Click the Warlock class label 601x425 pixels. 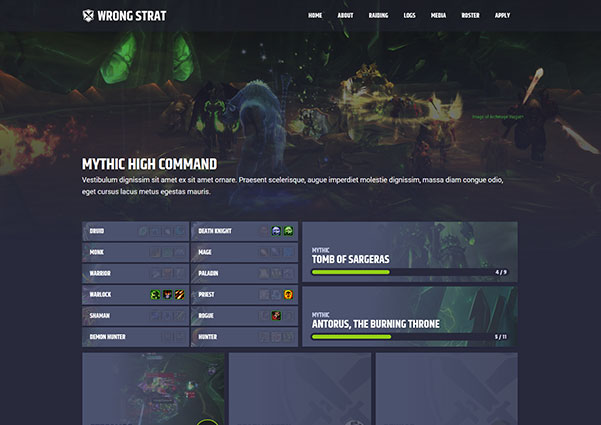click(x=100, y=294)
